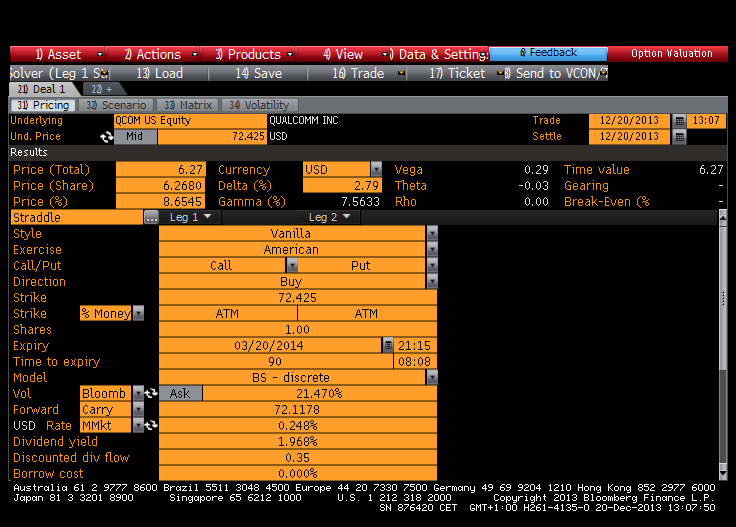Expand the Leg 1 dropdown
This screenshot has height=527, width=736.
190,217
